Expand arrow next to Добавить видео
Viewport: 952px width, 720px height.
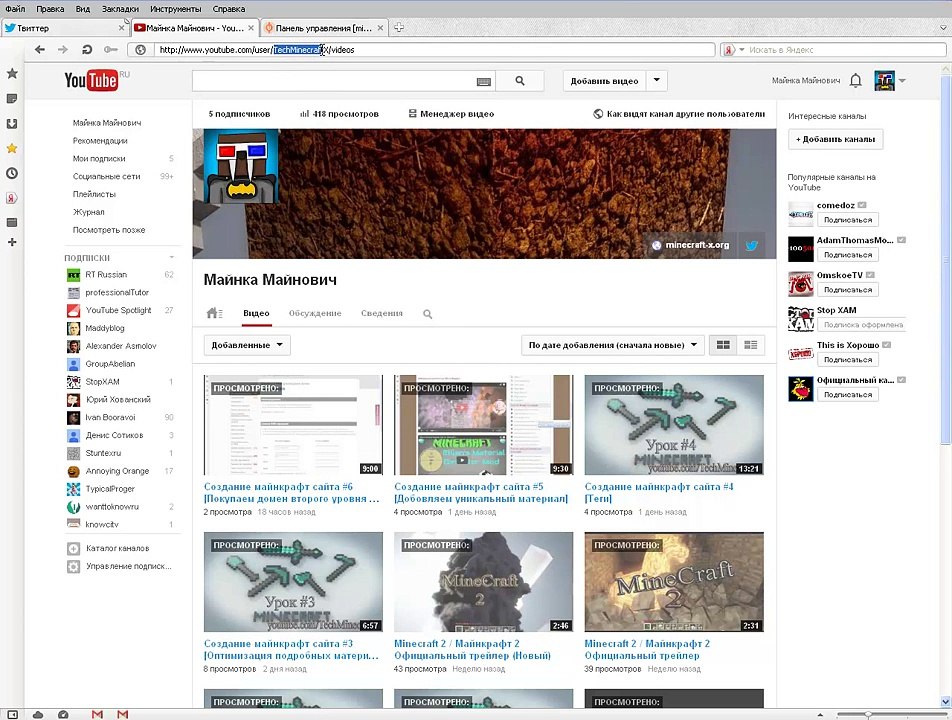tap(657, 81)
